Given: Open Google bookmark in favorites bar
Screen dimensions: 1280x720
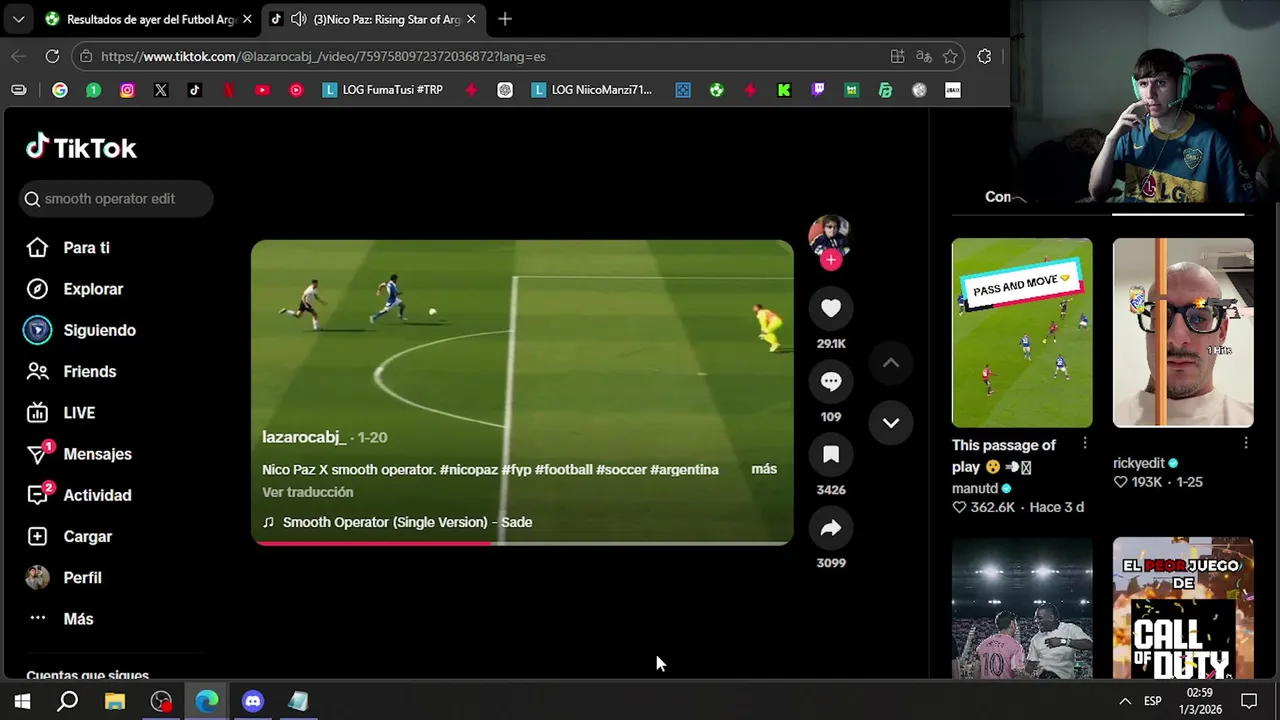Looking at the screenshot, I should pos(60,90).
